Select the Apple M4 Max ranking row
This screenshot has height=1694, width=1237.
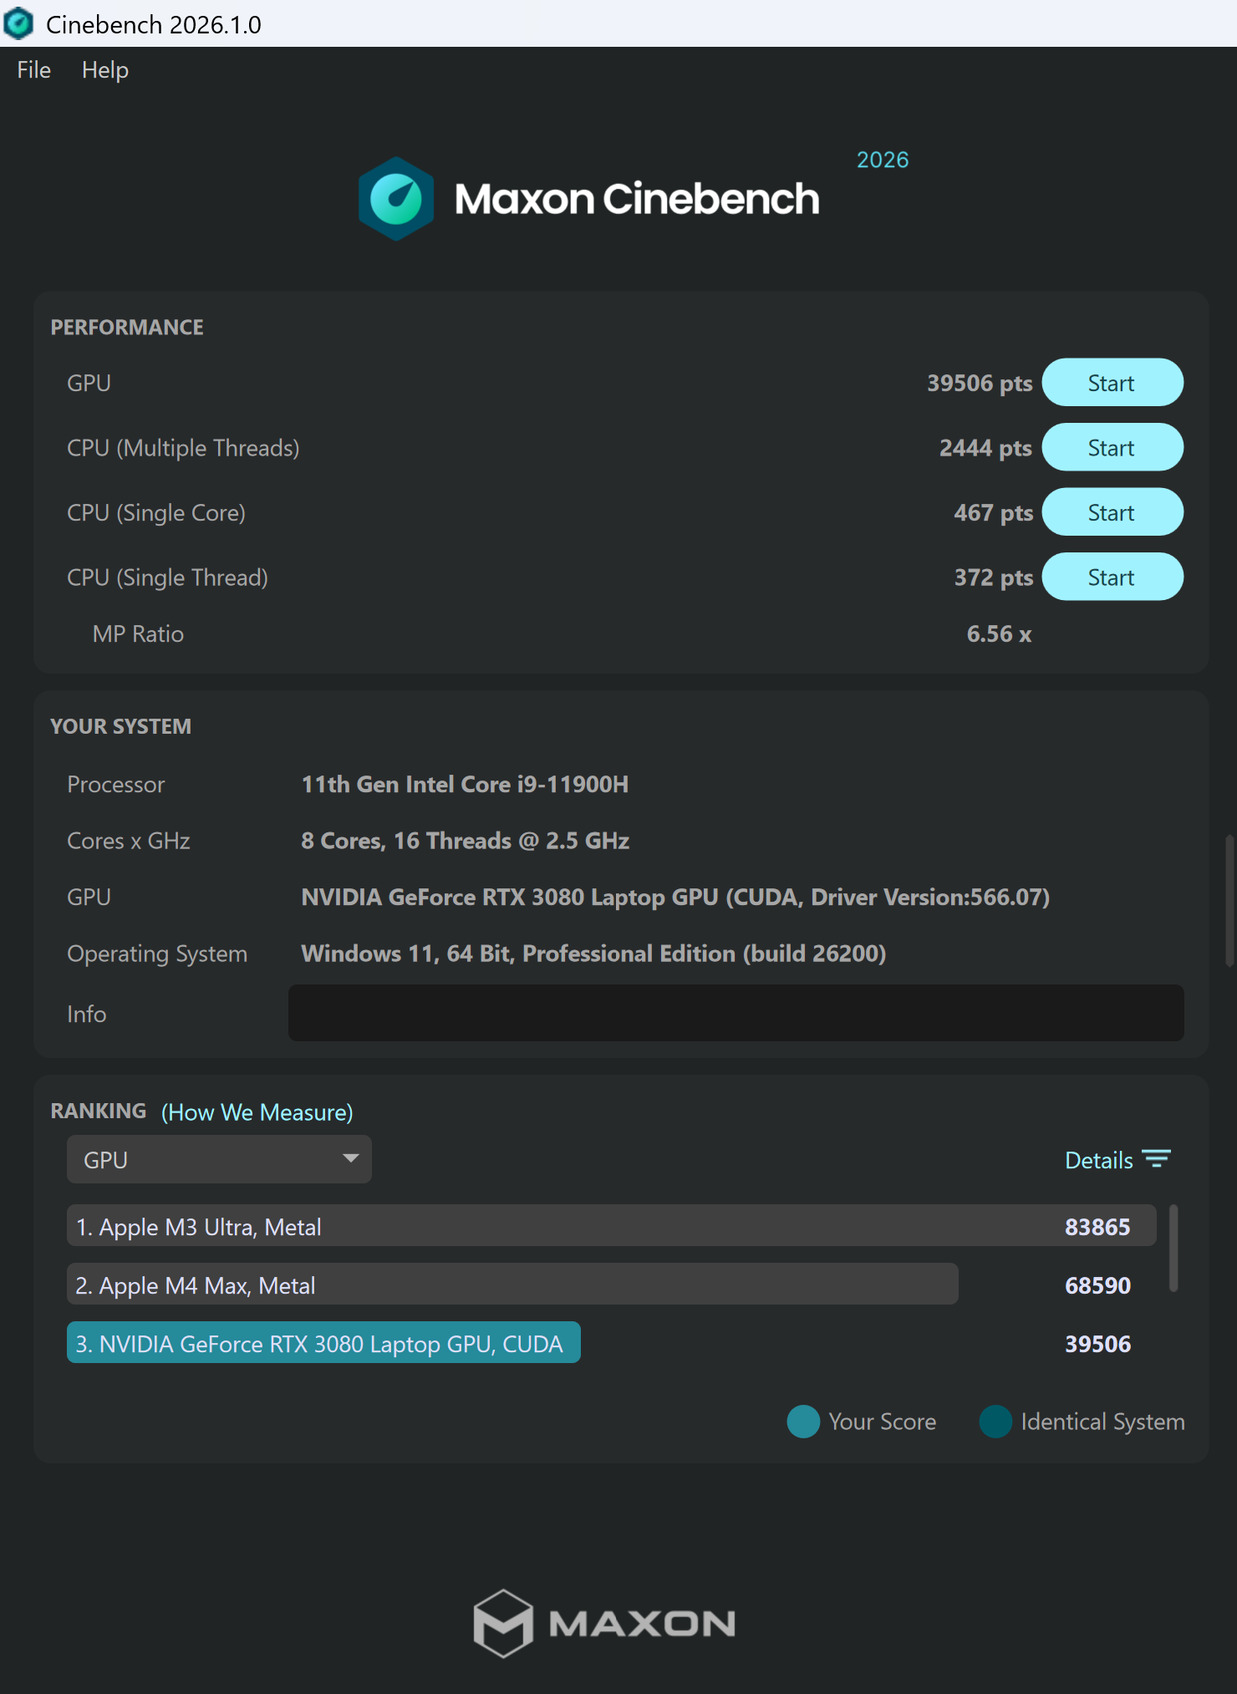point(512,1285)
